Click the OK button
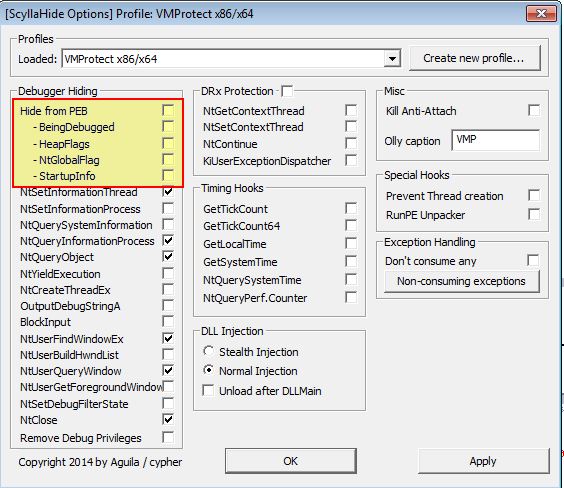The width and height of the screenshot is (564, 488). (291, 461)
